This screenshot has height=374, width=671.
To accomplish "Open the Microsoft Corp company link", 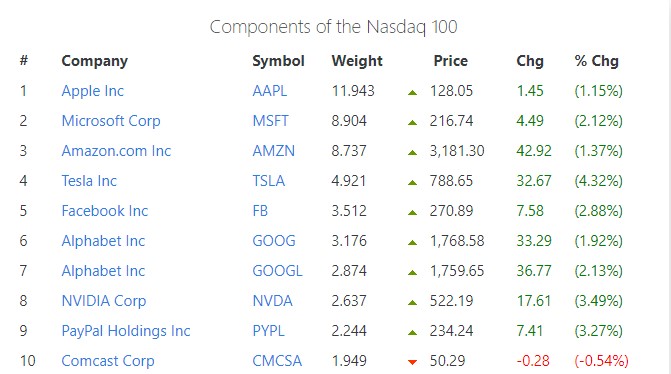I will [111, 121].
